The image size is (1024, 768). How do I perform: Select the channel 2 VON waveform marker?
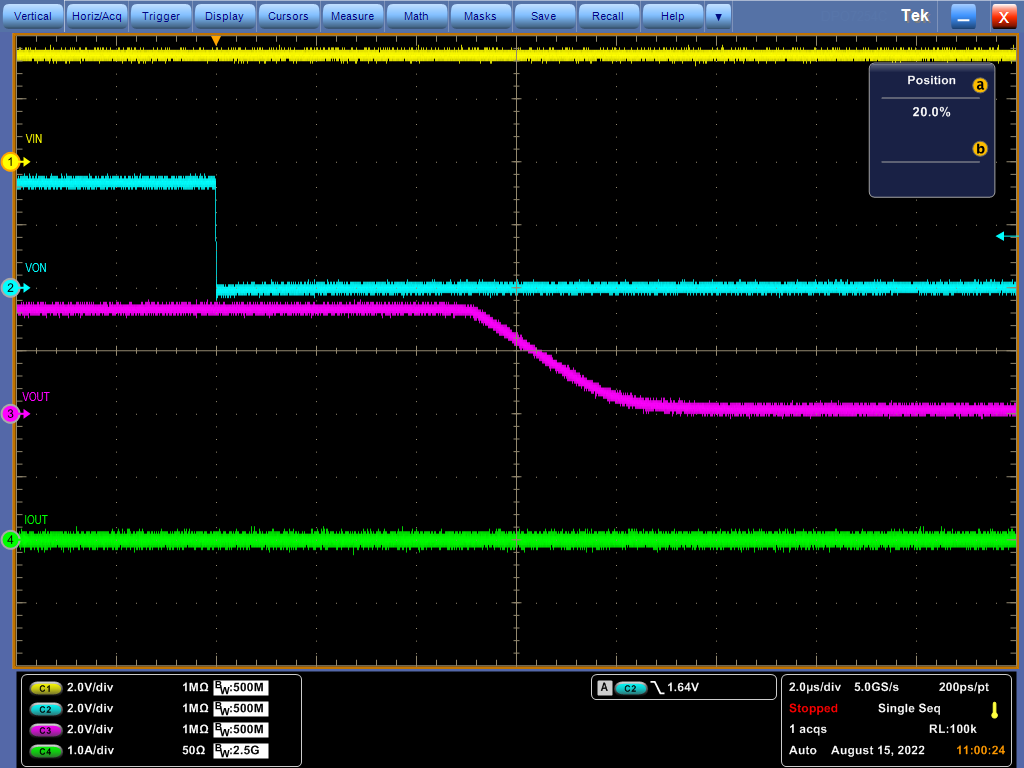click(12, 288)
